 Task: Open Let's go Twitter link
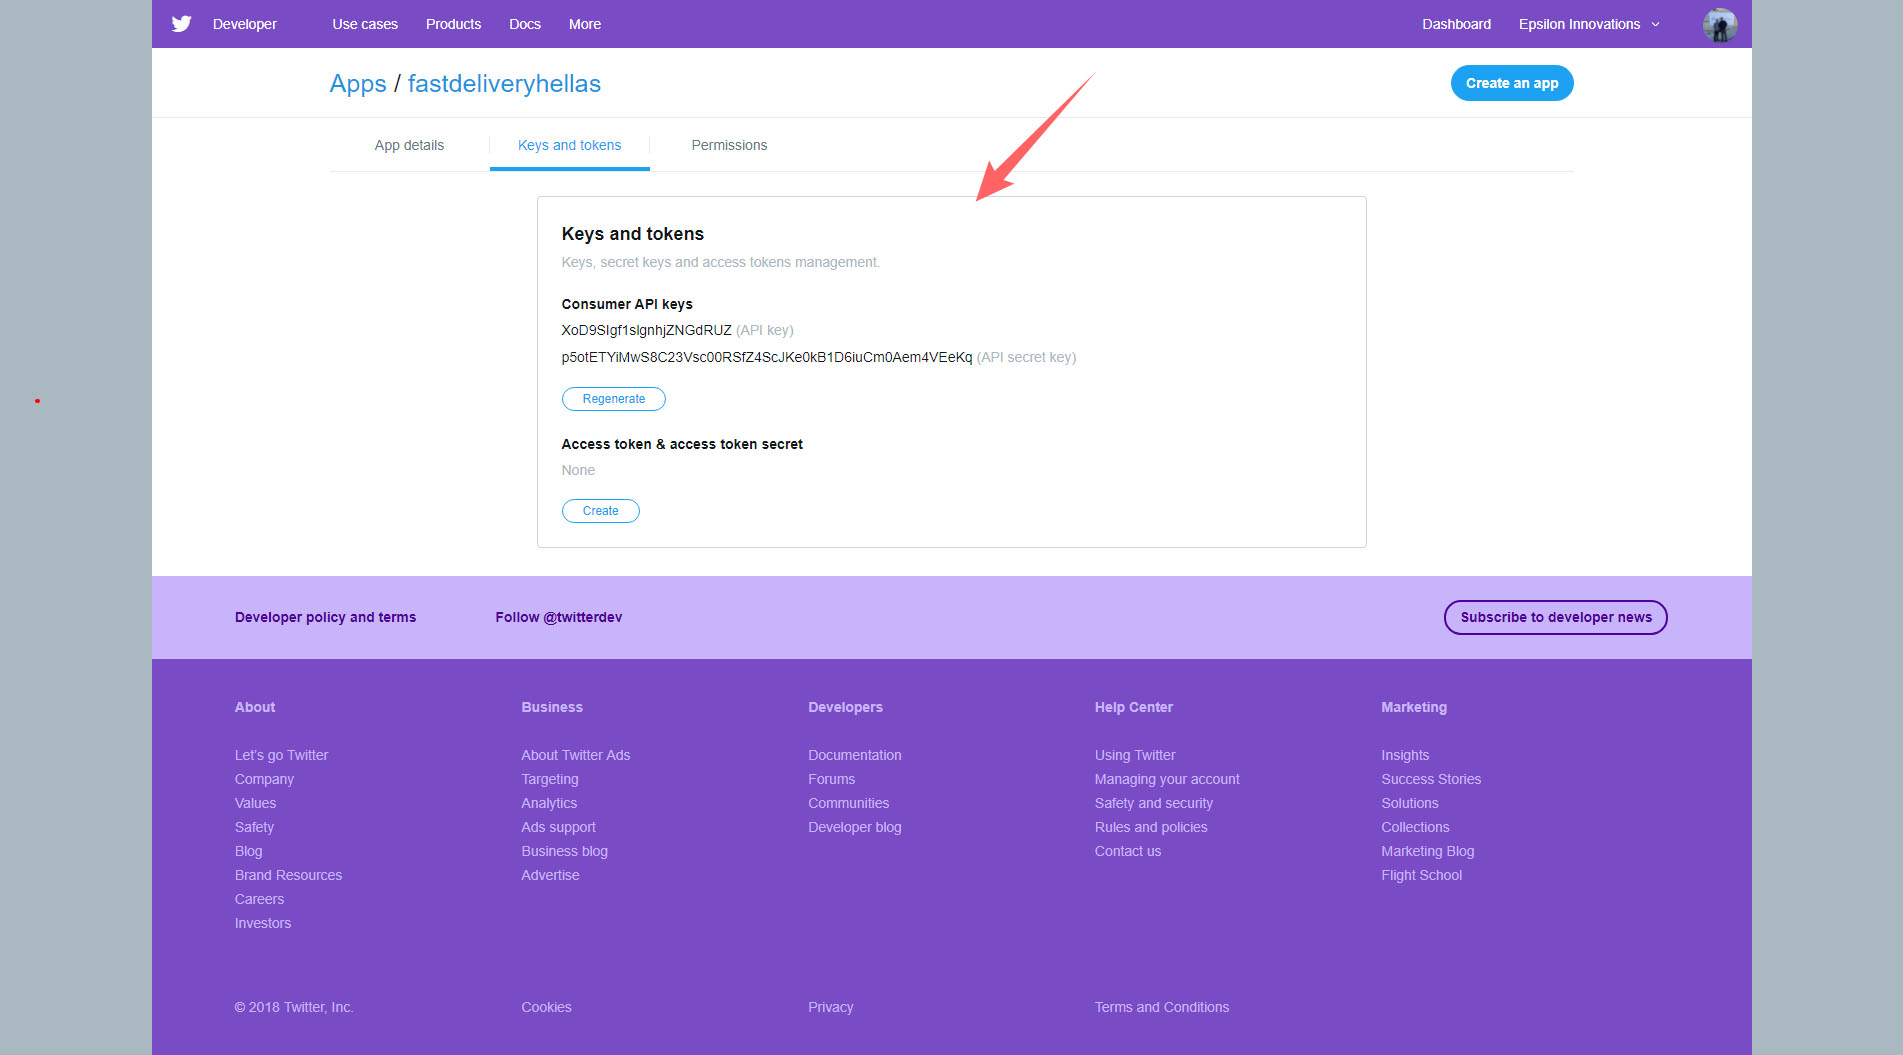pyautogui.click(x=281, y=755)
